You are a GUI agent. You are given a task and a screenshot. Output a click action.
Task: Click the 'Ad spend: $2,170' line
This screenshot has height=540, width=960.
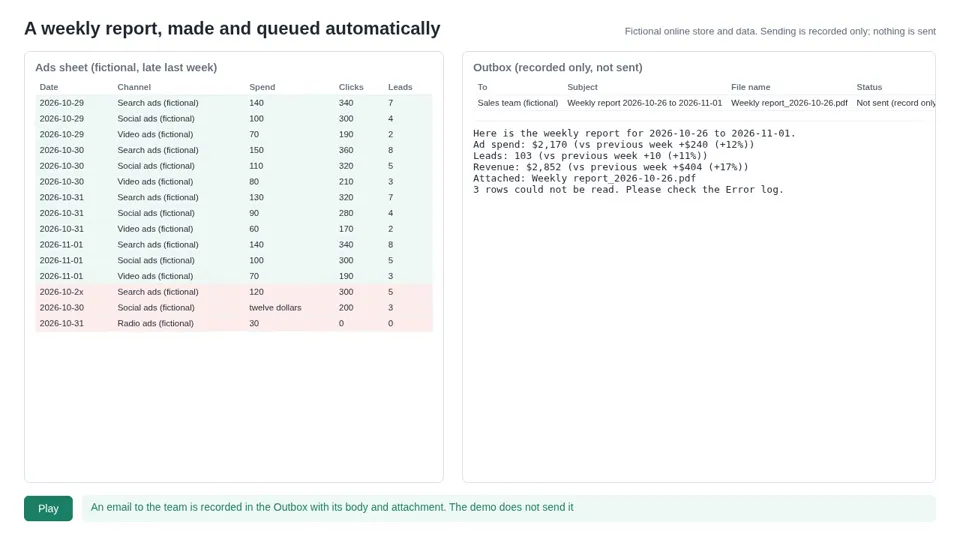click(613, 144)
